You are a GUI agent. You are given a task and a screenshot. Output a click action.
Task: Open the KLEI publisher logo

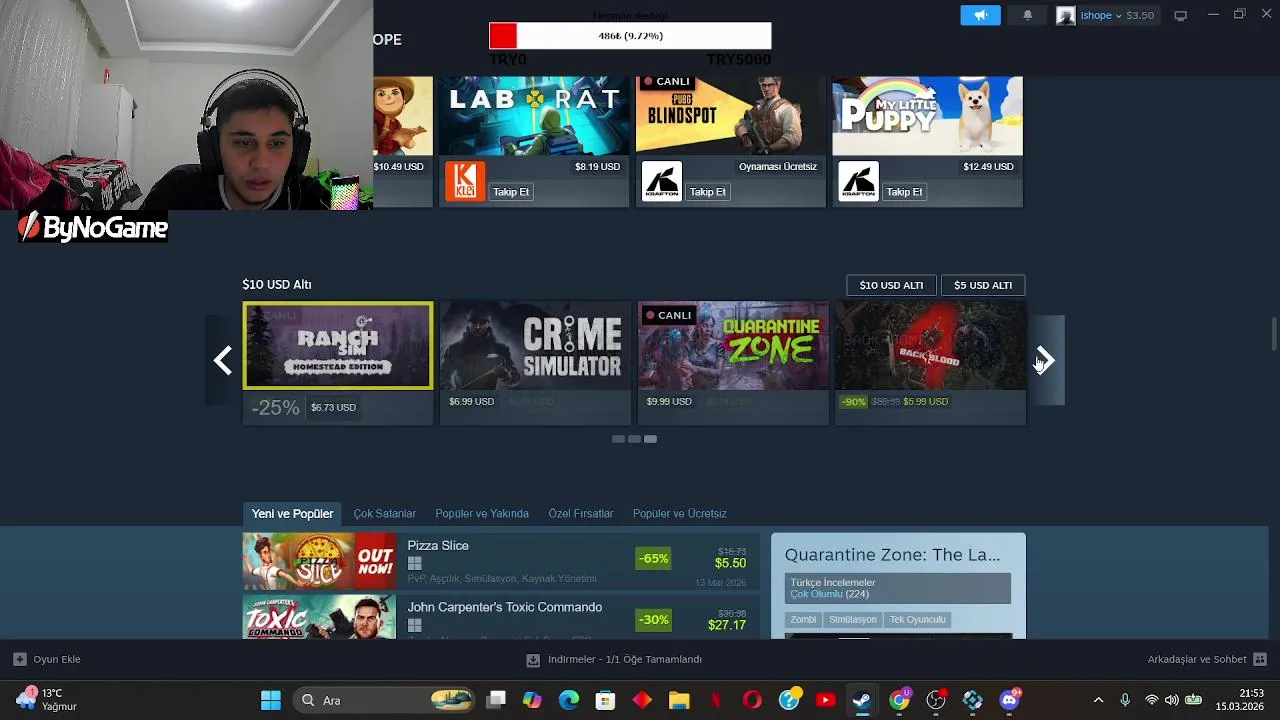tap(464, 181)
